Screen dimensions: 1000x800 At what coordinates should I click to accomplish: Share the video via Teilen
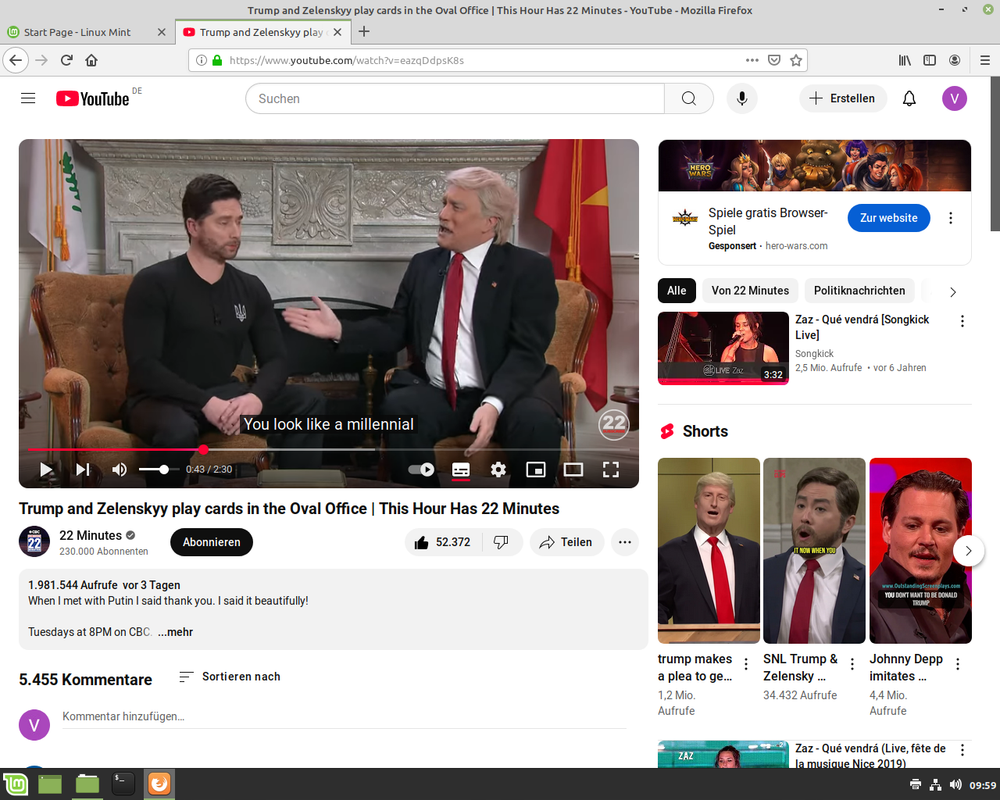tap(566, 542)
